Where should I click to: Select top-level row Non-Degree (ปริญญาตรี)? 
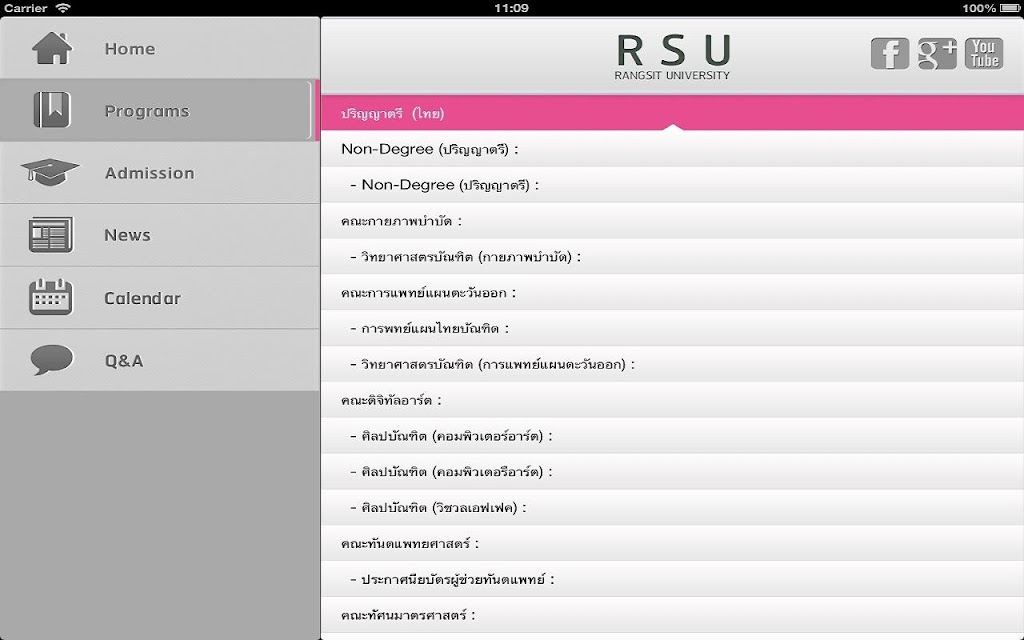point(673,149)
